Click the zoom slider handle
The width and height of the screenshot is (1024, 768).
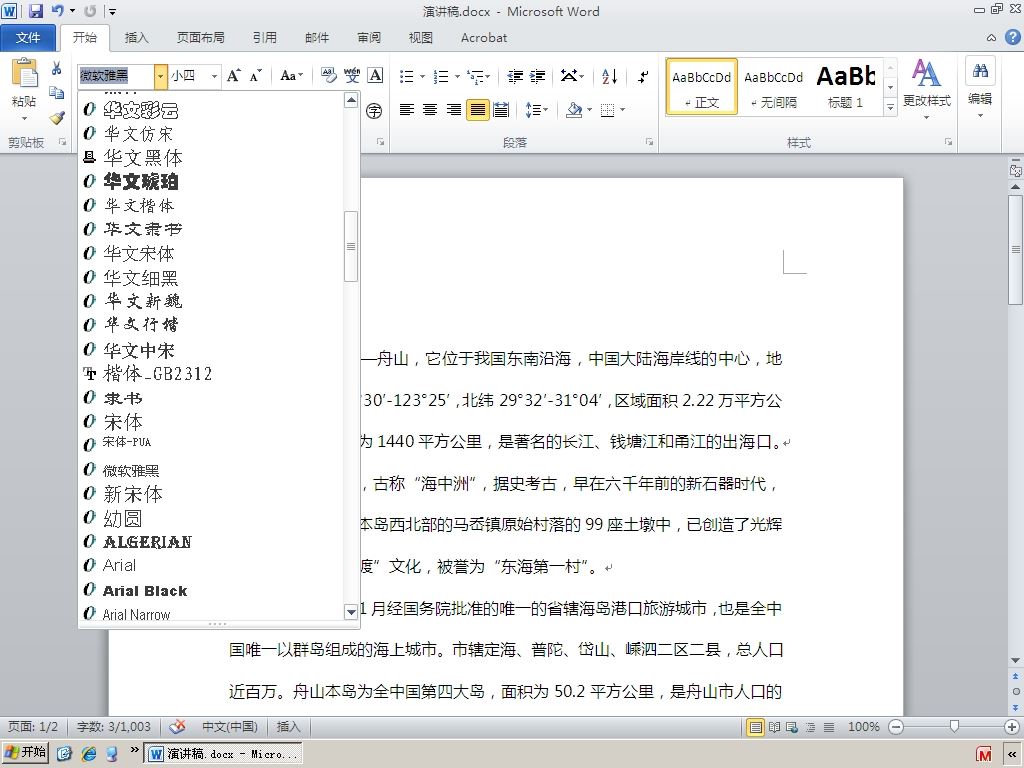[x=954, y=726]
